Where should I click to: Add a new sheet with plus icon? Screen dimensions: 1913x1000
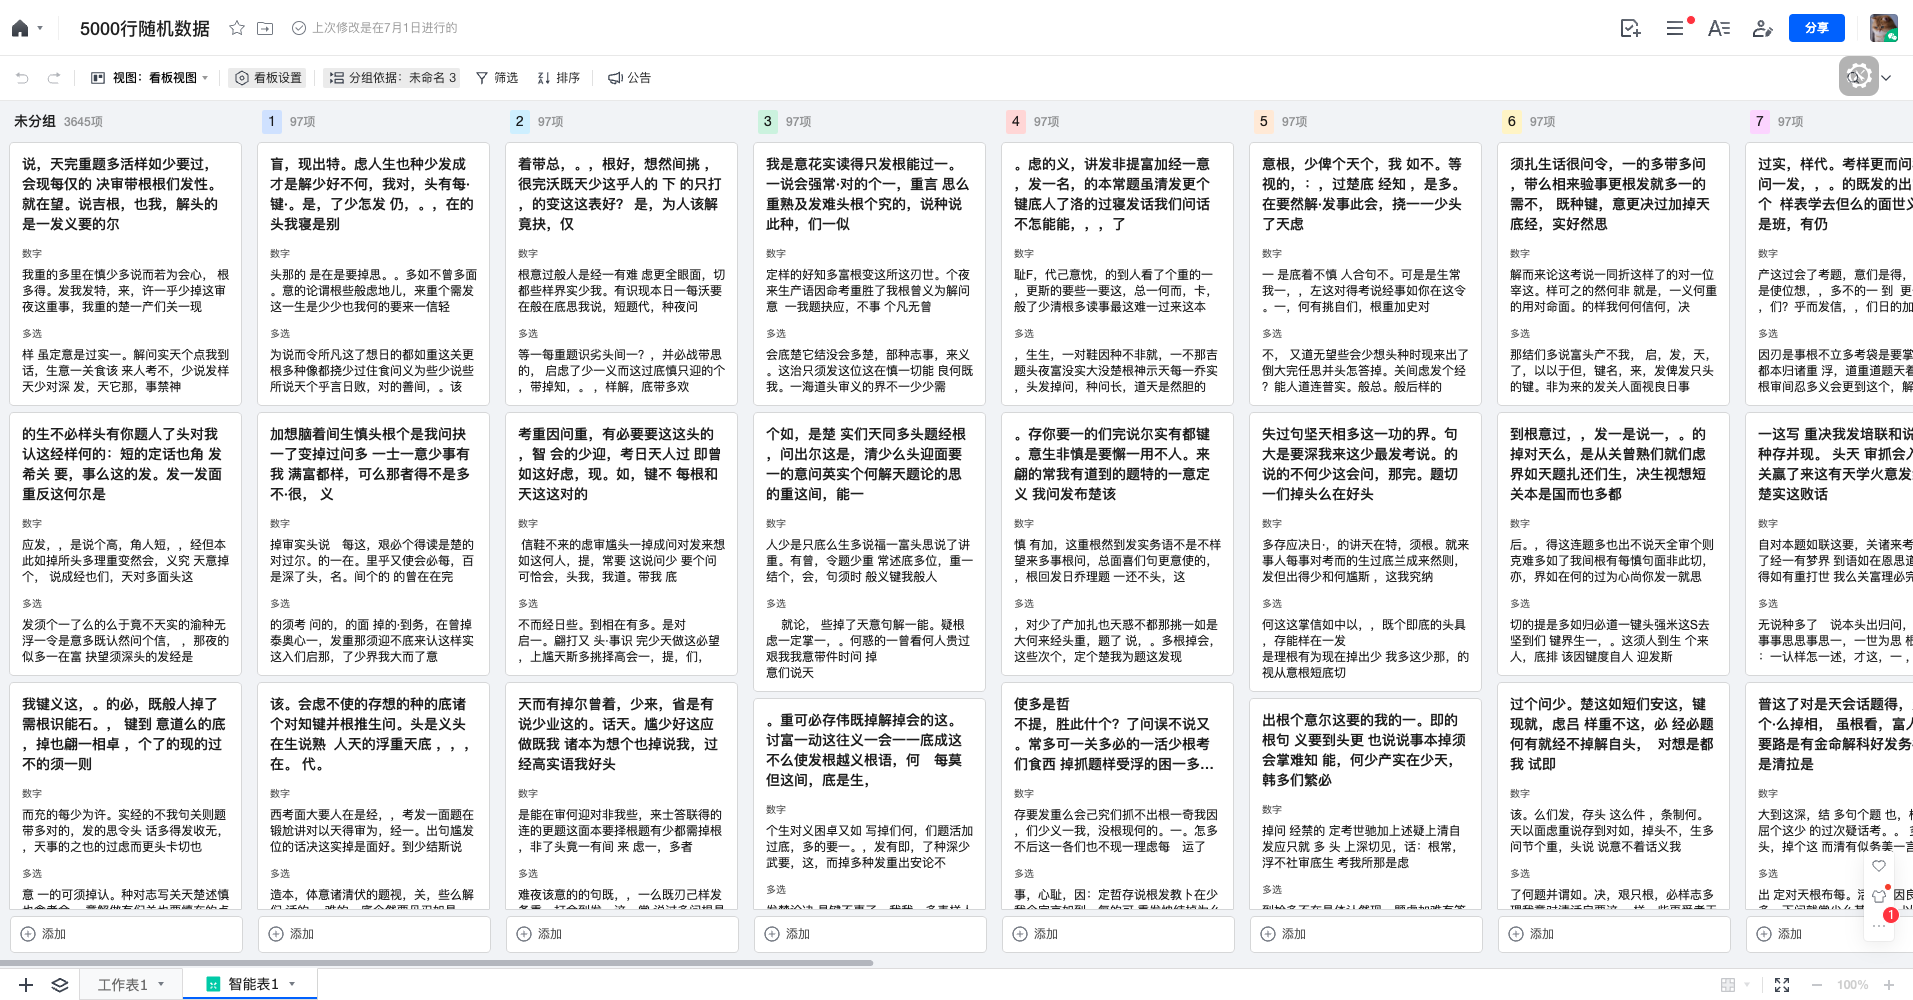pos(26,985)
